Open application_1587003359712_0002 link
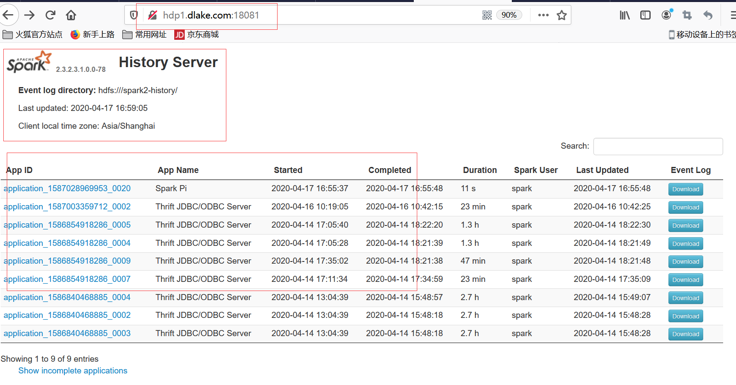 [x=67, y=207]
